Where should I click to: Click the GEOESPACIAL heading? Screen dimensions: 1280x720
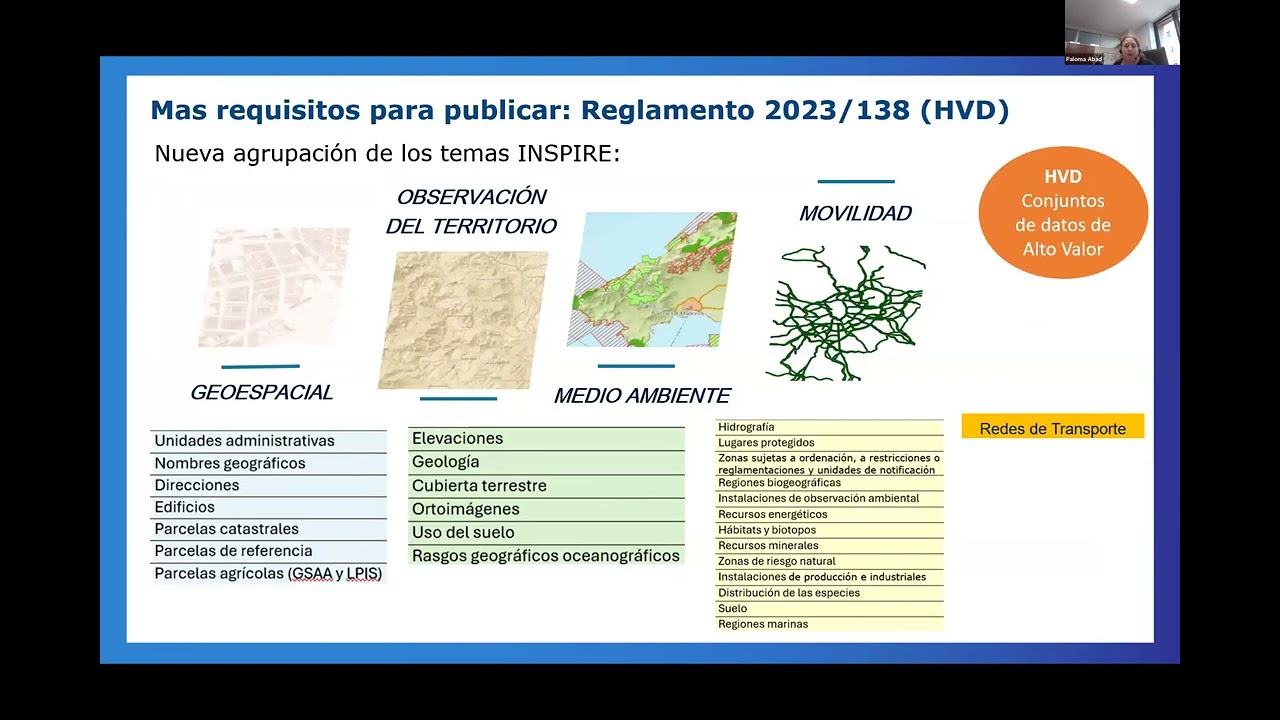click(261, 393)
